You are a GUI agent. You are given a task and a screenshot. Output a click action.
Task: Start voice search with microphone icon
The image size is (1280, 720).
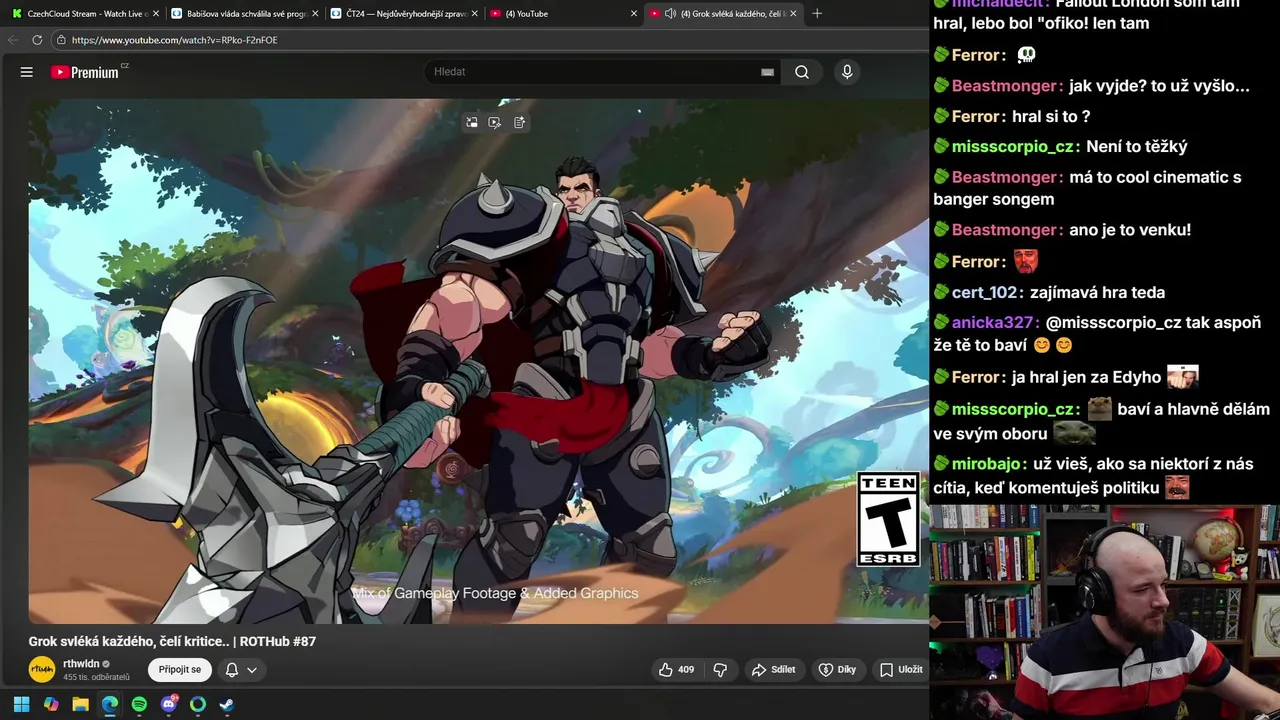click(x=847, y=72)
